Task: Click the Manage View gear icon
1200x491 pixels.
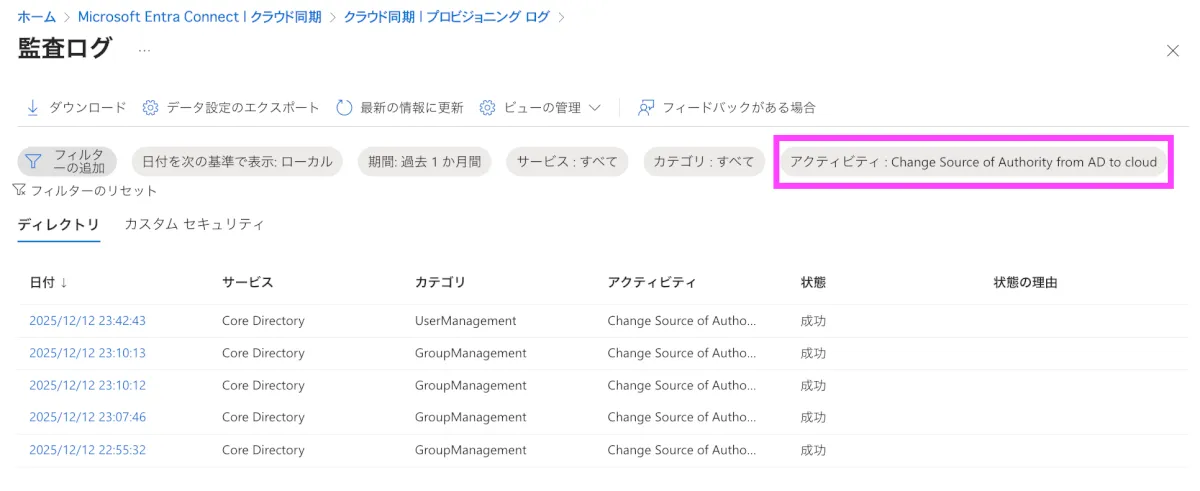Action: tap(488, 108)
